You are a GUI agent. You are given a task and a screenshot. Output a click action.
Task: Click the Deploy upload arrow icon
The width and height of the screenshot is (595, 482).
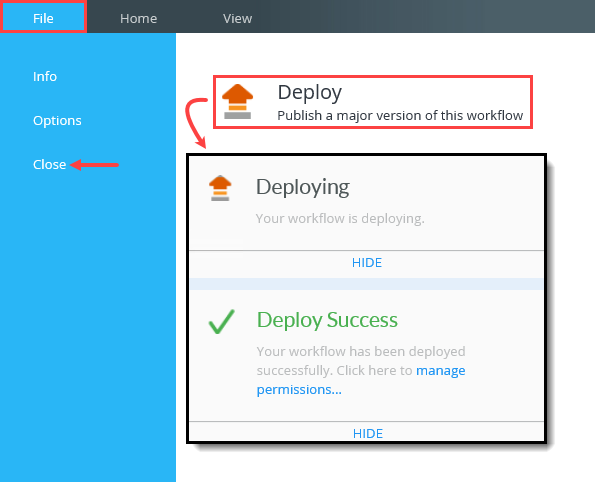pyautogui.click(x=238, y=101)
